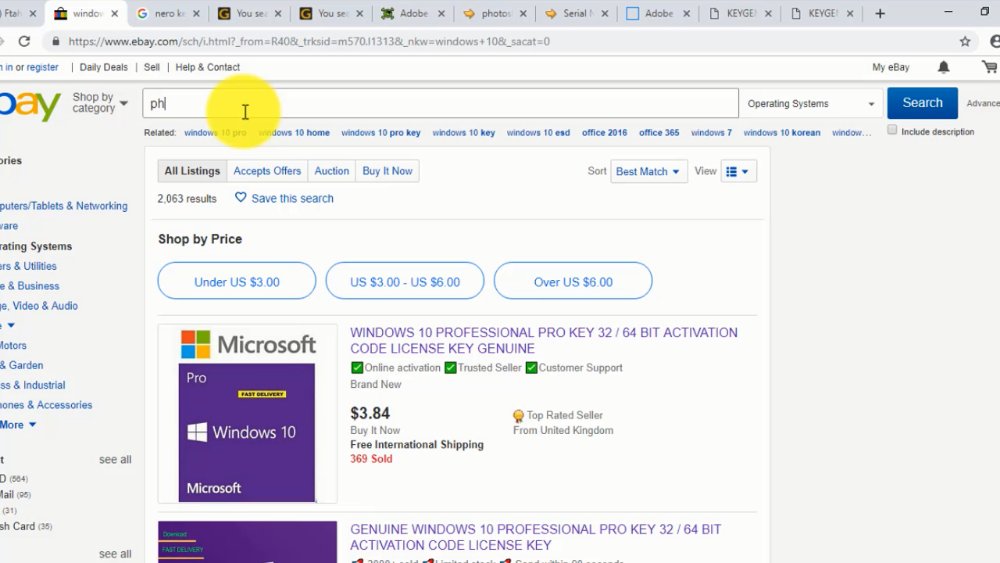Expand the More categories list
Screen dimensions: 1000x563
[18, 425]
